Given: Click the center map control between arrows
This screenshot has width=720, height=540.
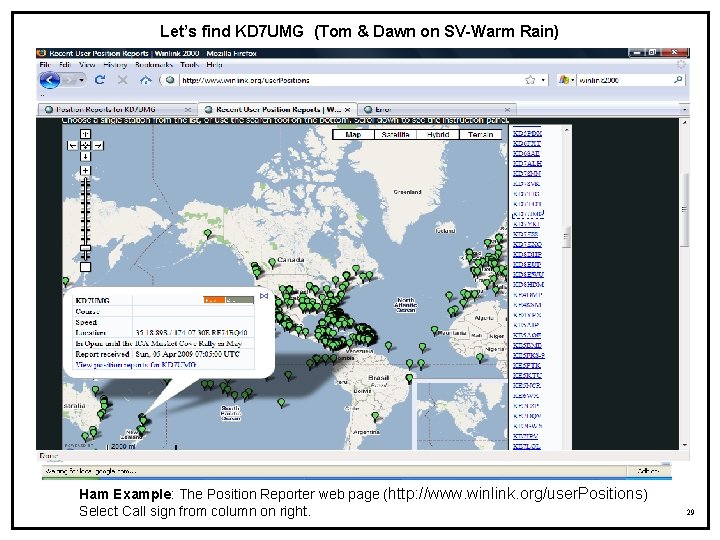Looking at the screenshot, I should pyautogui.click(x=85, y=146).
